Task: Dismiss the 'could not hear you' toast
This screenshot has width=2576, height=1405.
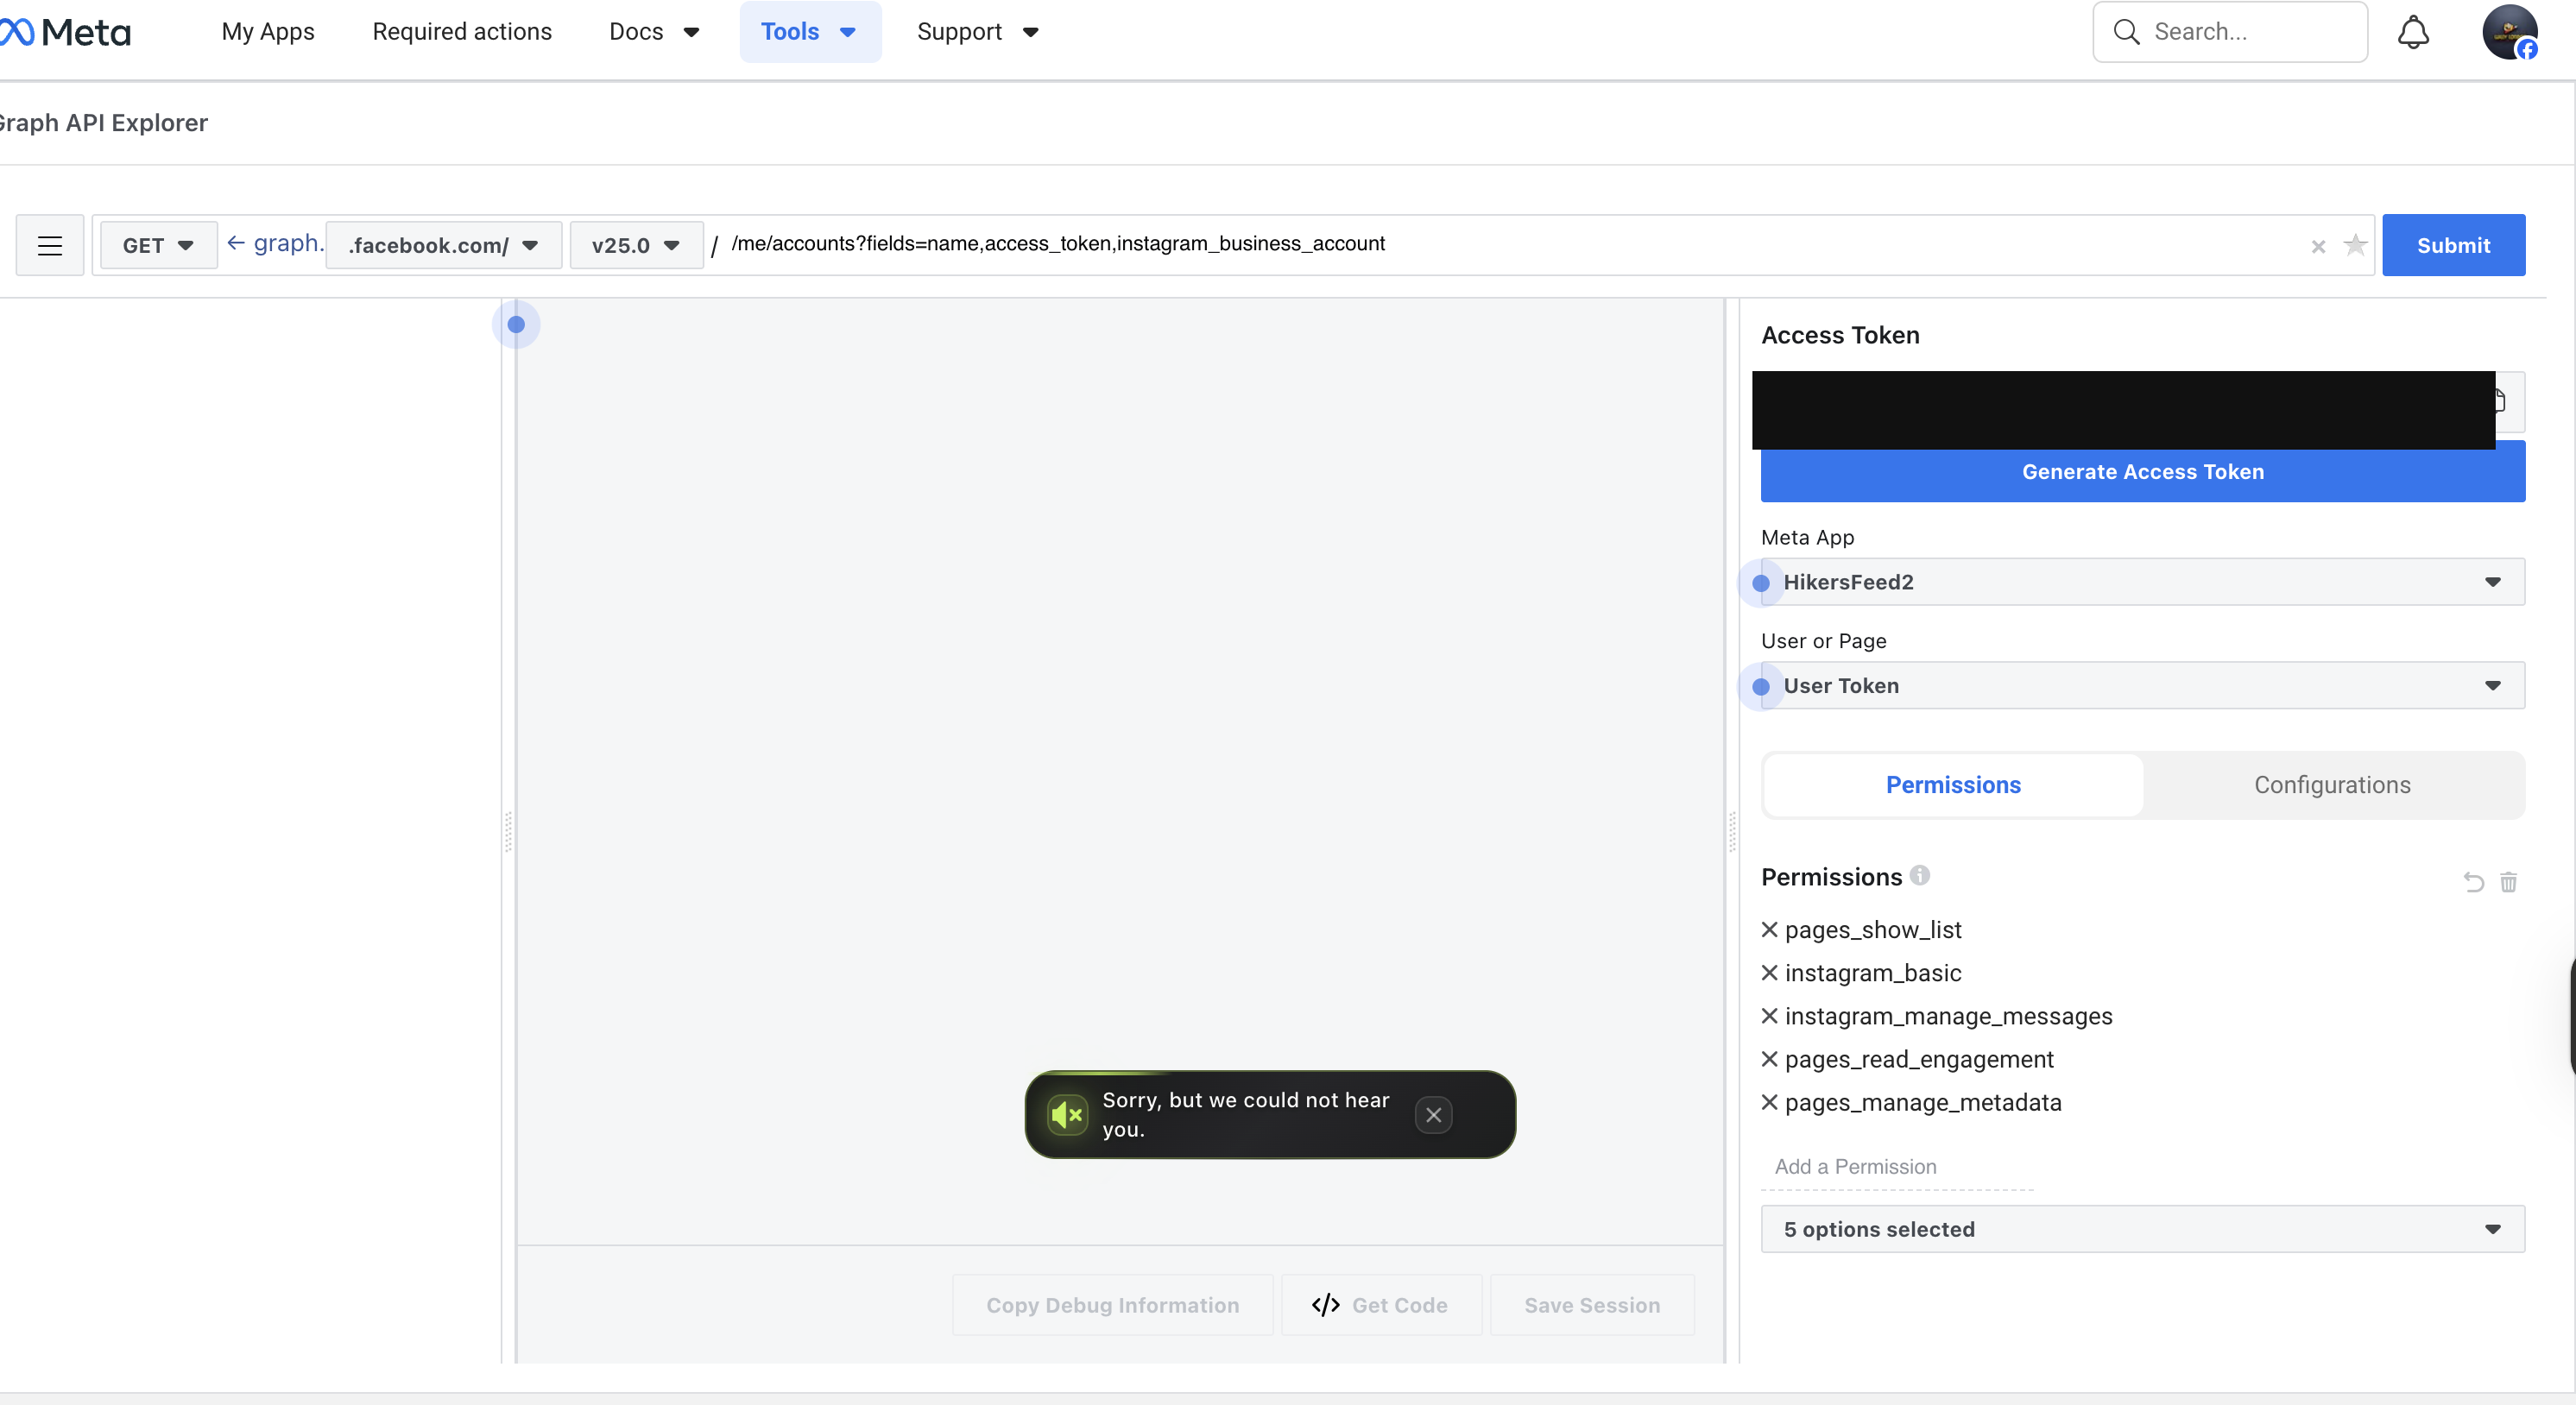Action: point(1434,1115)
